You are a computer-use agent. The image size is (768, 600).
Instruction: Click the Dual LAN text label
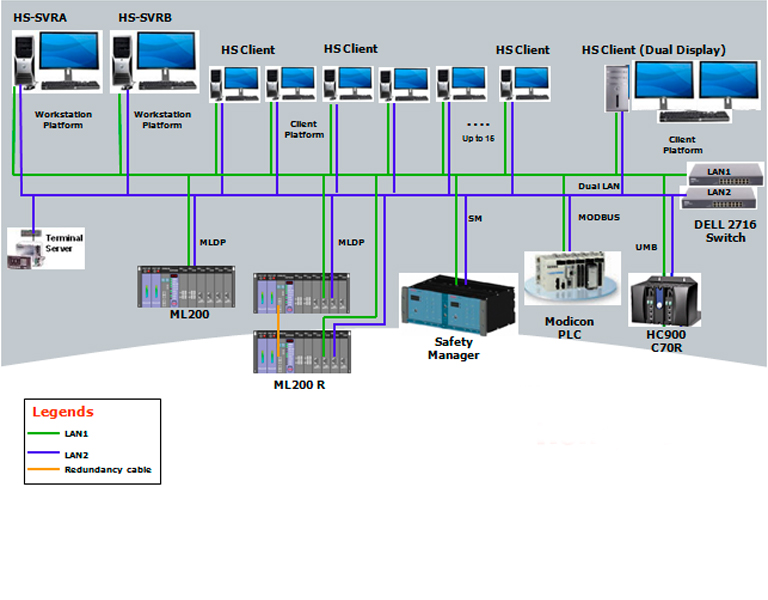600,187
